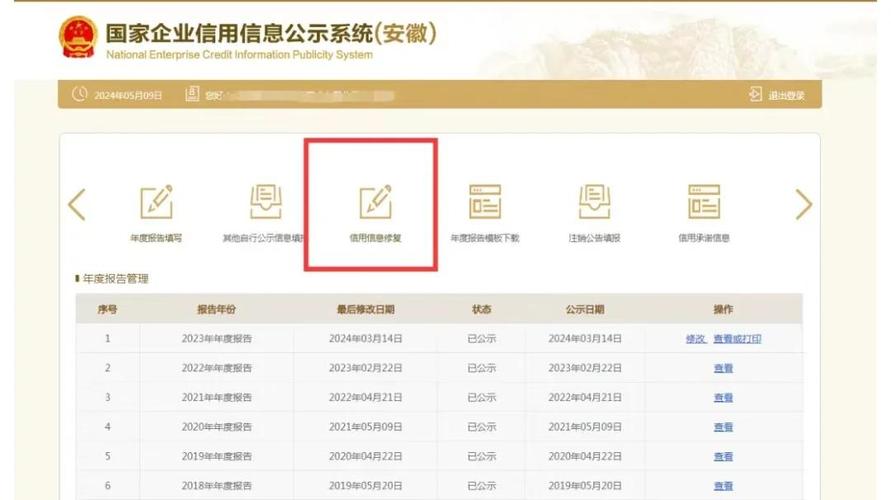Click publication date 2019年05月20日
The width and height of the screenshot is (891, 500).
pos(585,486)
